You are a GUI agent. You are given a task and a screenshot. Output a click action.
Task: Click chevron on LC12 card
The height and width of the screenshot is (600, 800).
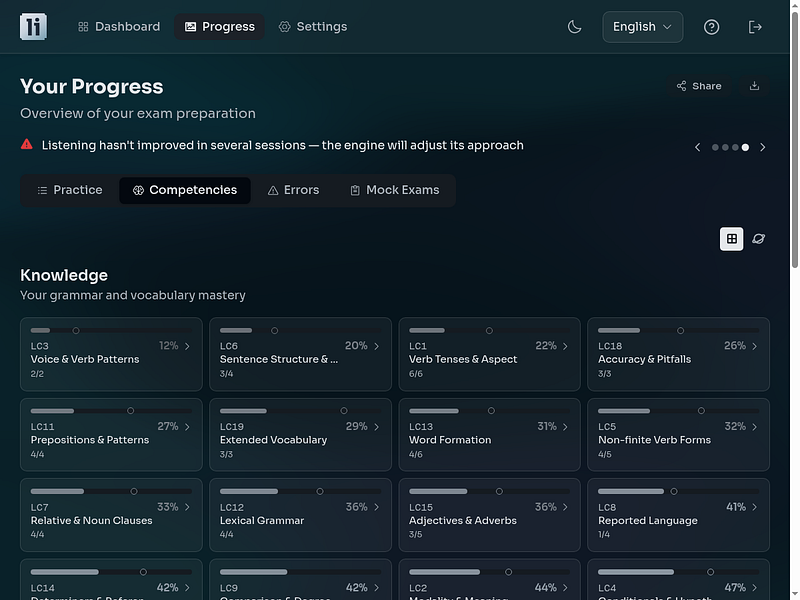pyautogui.click(x=377, y=507)
